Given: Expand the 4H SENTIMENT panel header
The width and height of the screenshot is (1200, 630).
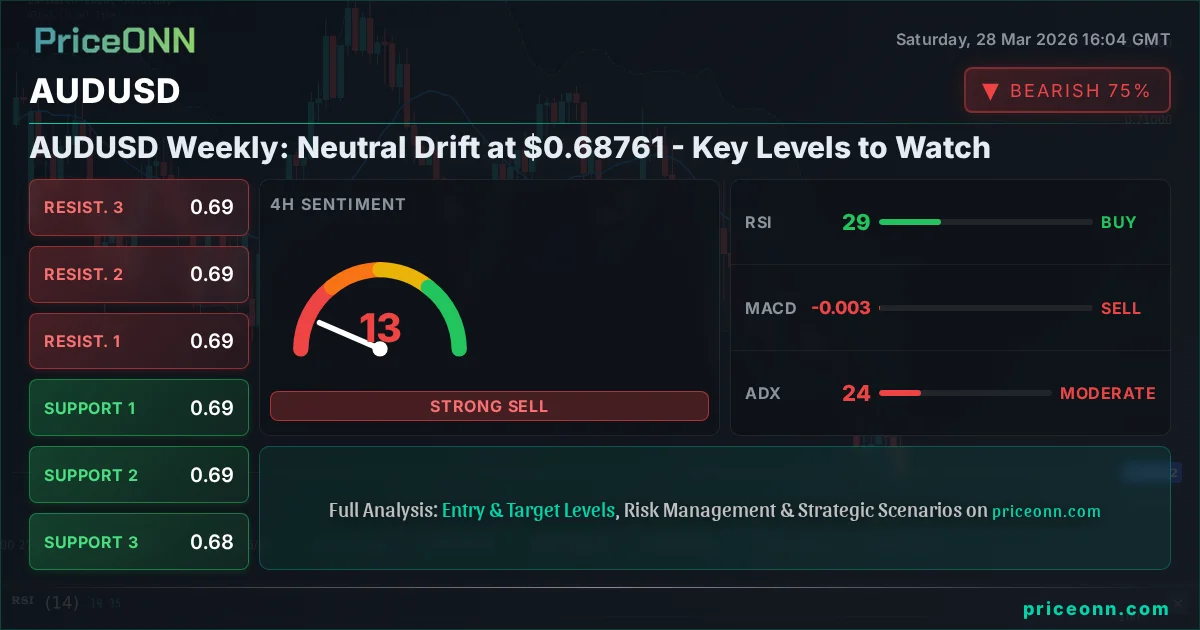Looking at the screenshot, I should click(338, 204).
